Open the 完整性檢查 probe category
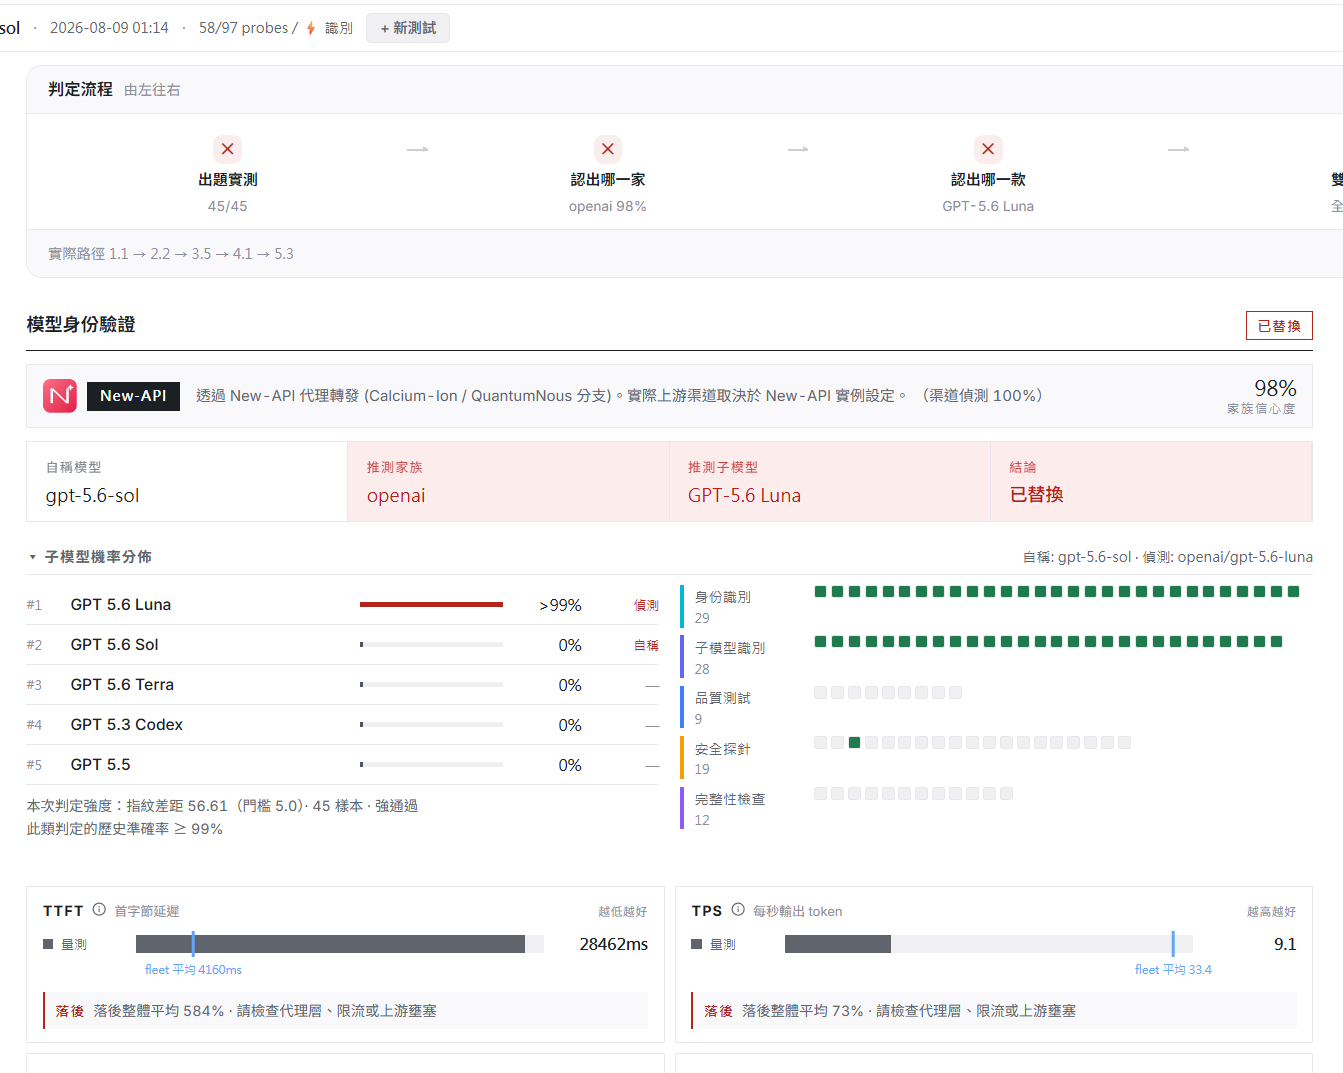The height and width of the screenshot is (1073, 1343). [x=730, y=799]
